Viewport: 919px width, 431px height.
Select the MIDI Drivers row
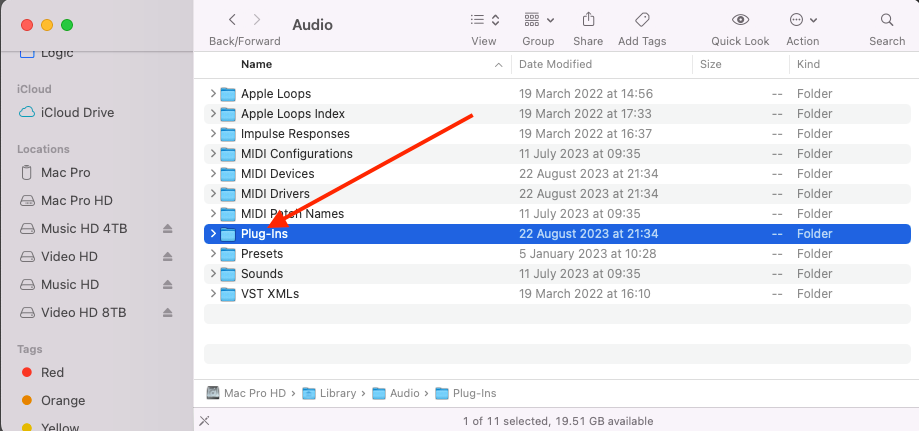click(557, 194)
